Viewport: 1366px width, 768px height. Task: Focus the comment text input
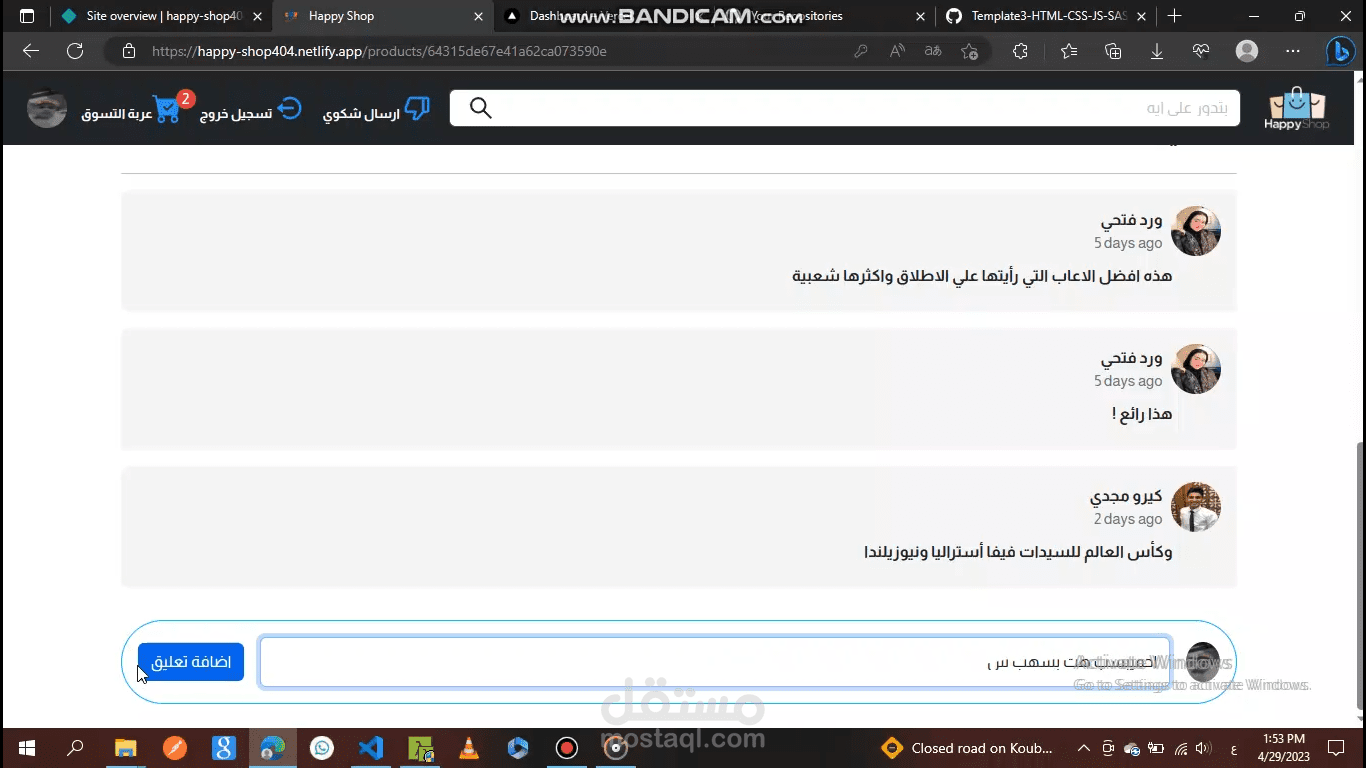tap(715, 662)
